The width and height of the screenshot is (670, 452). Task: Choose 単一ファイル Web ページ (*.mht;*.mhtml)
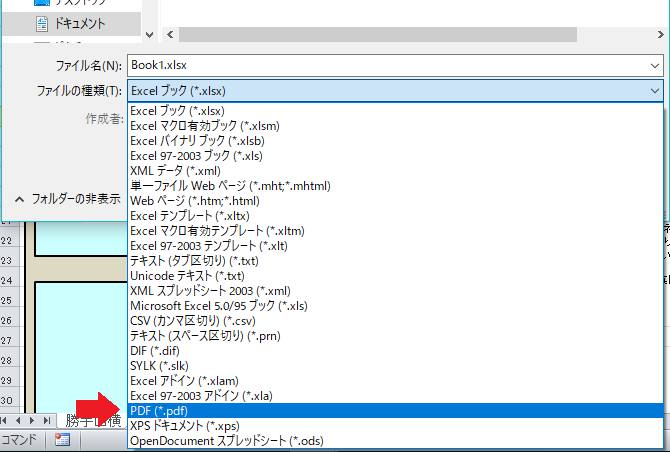click(x=395, y=186)
